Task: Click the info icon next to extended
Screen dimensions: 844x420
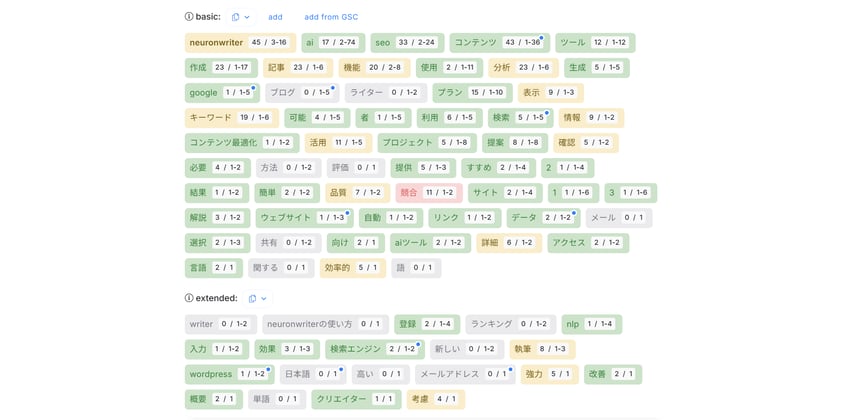Action: pos(189,298)
